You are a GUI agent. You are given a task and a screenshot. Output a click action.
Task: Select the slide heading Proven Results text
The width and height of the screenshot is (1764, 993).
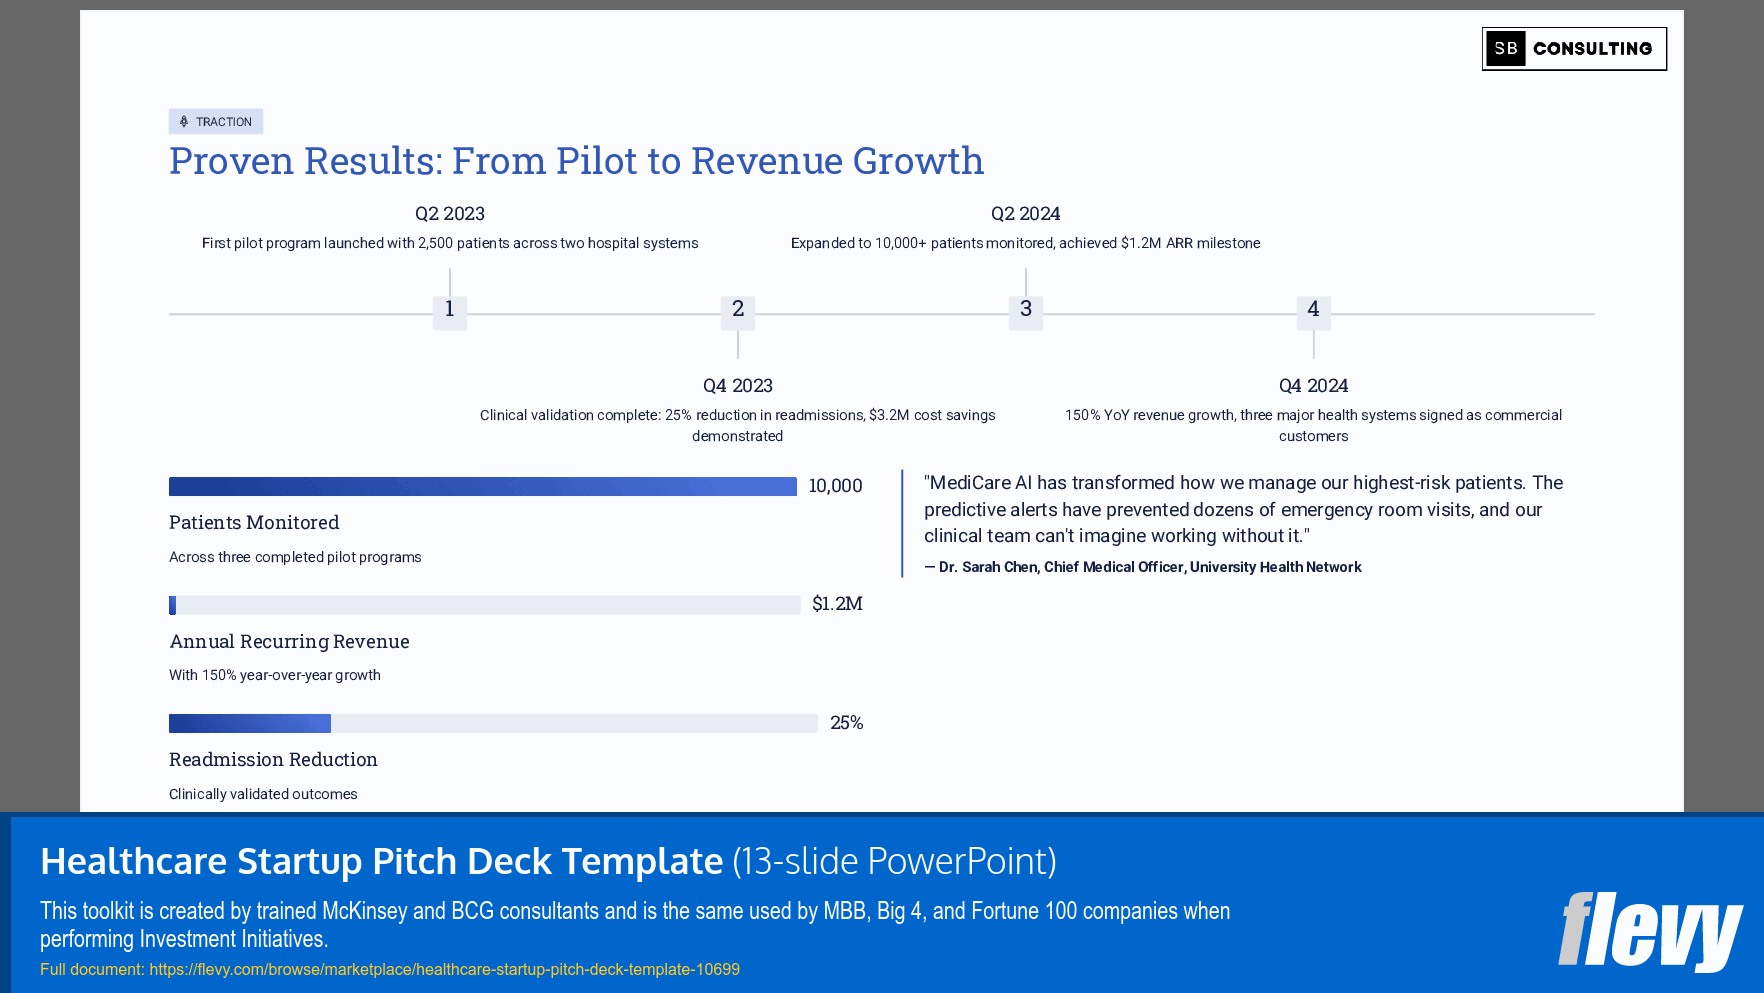pos(575,160)
